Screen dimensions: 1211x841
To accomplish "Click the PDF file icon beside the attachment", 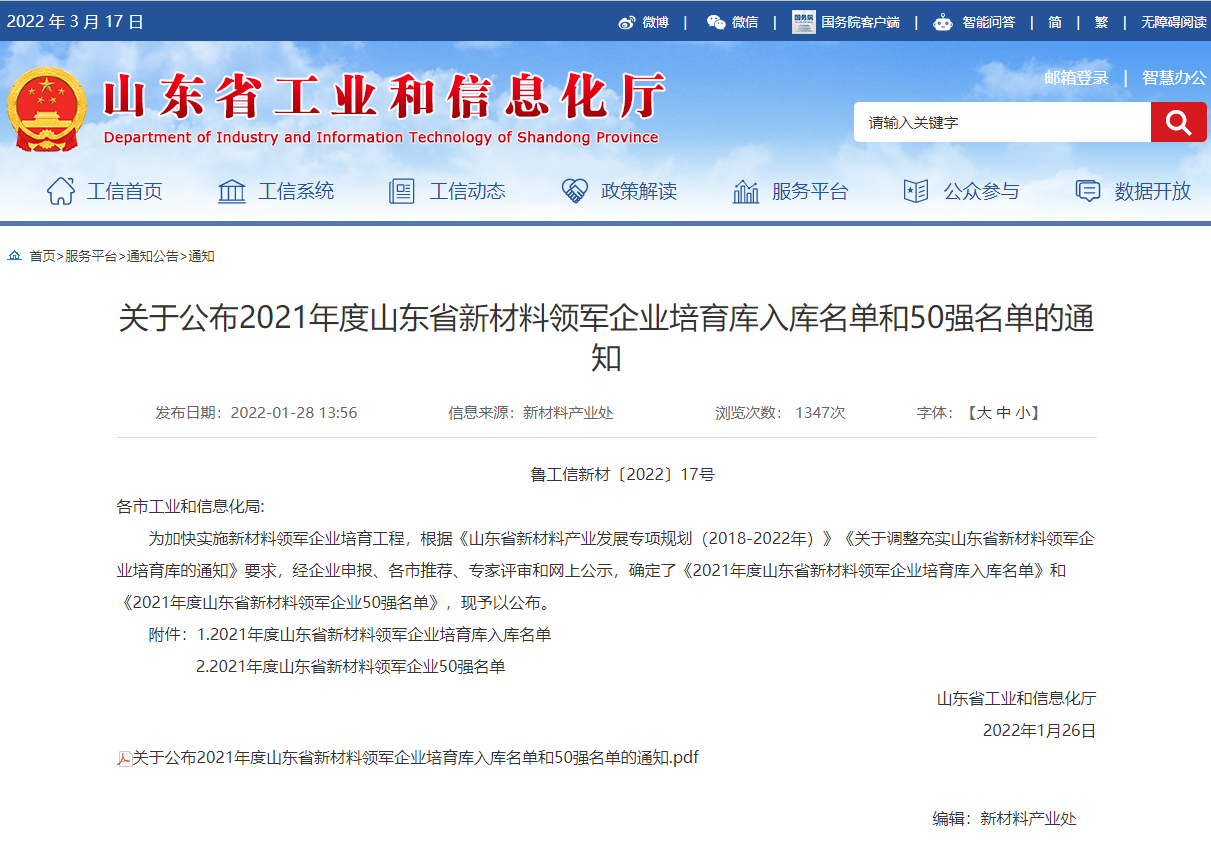I will (125, 759).
